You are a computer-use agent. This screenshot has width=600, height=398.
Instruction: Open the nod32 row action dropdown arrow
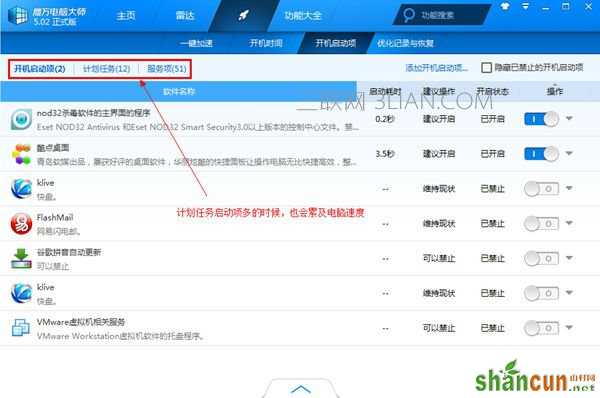tap(569, 118)
